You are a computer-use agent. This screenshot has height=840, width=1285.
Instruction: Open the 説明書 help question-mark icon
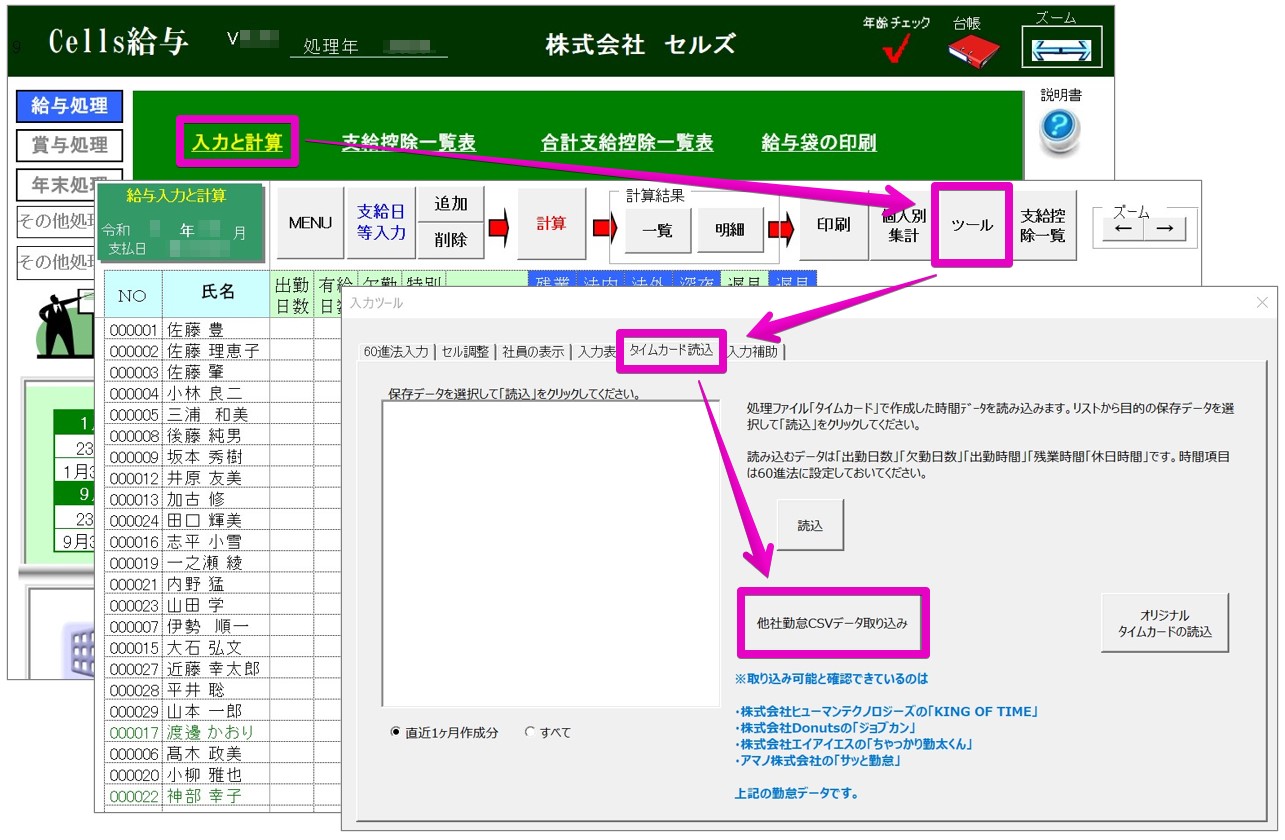[x=1060, y=128]
